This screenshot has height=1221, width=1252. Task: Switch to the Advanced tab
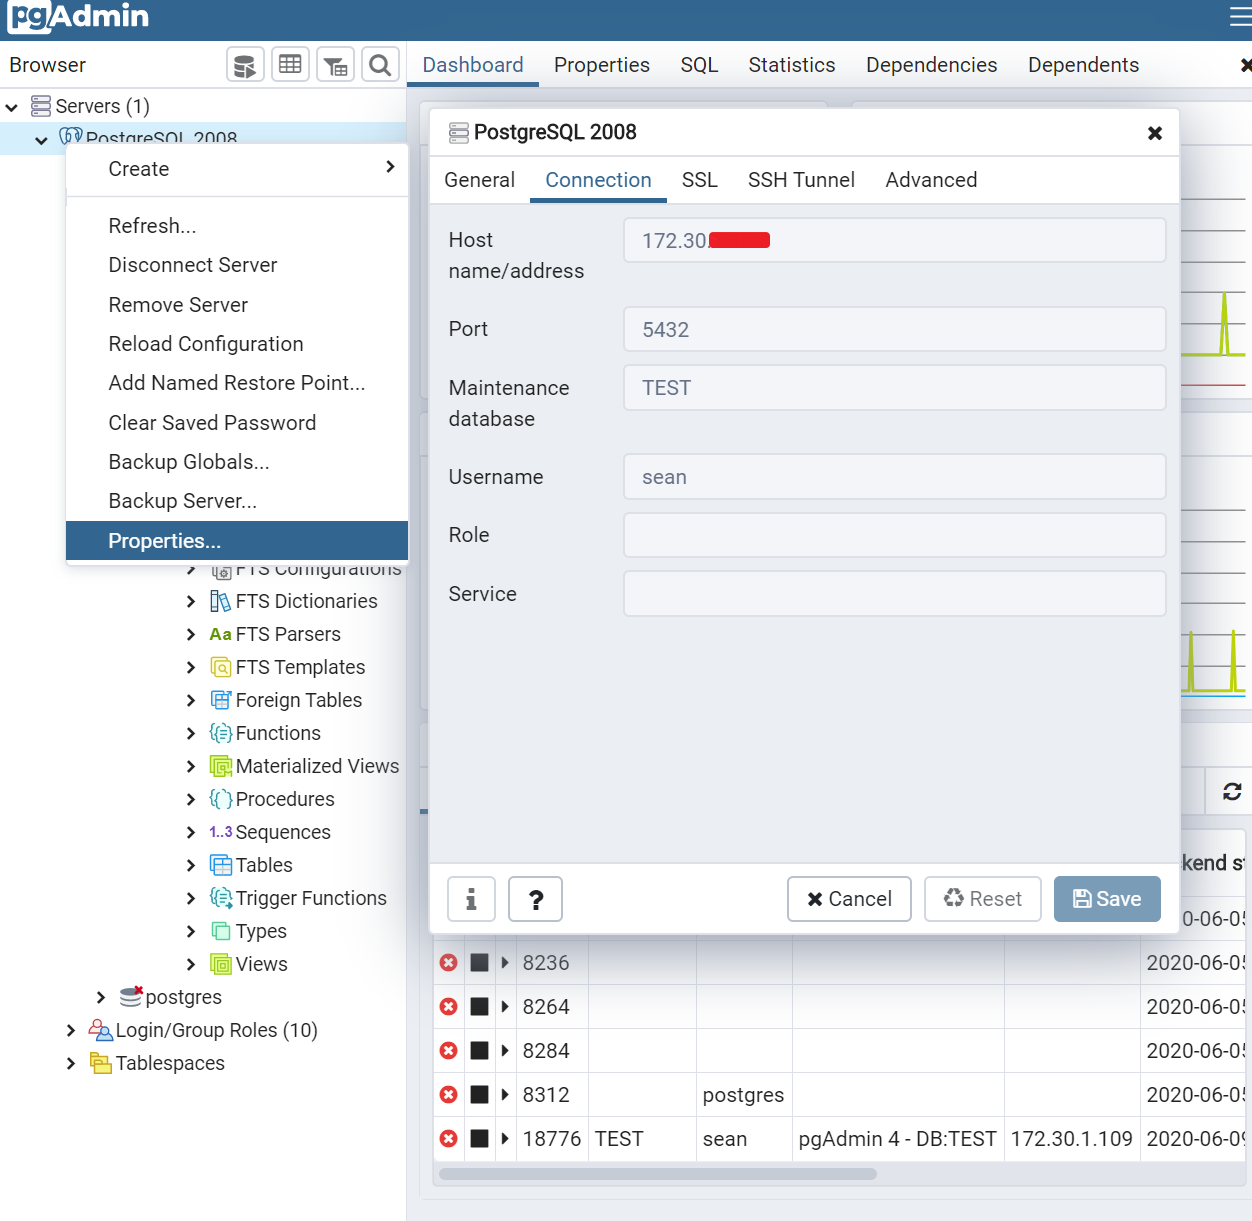coord(931,180)
